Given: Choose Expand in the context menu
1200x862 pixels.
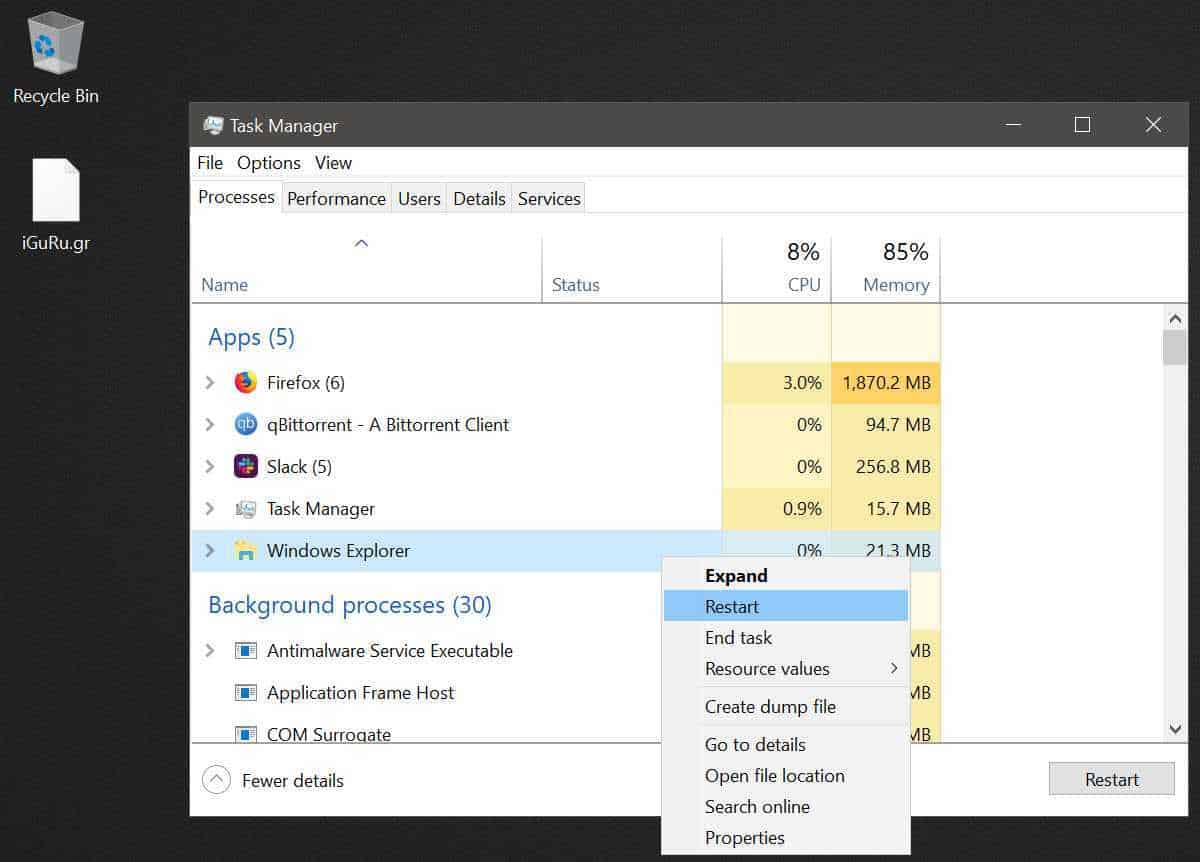Looking at the screenshot, I should [x=786, y=575].
